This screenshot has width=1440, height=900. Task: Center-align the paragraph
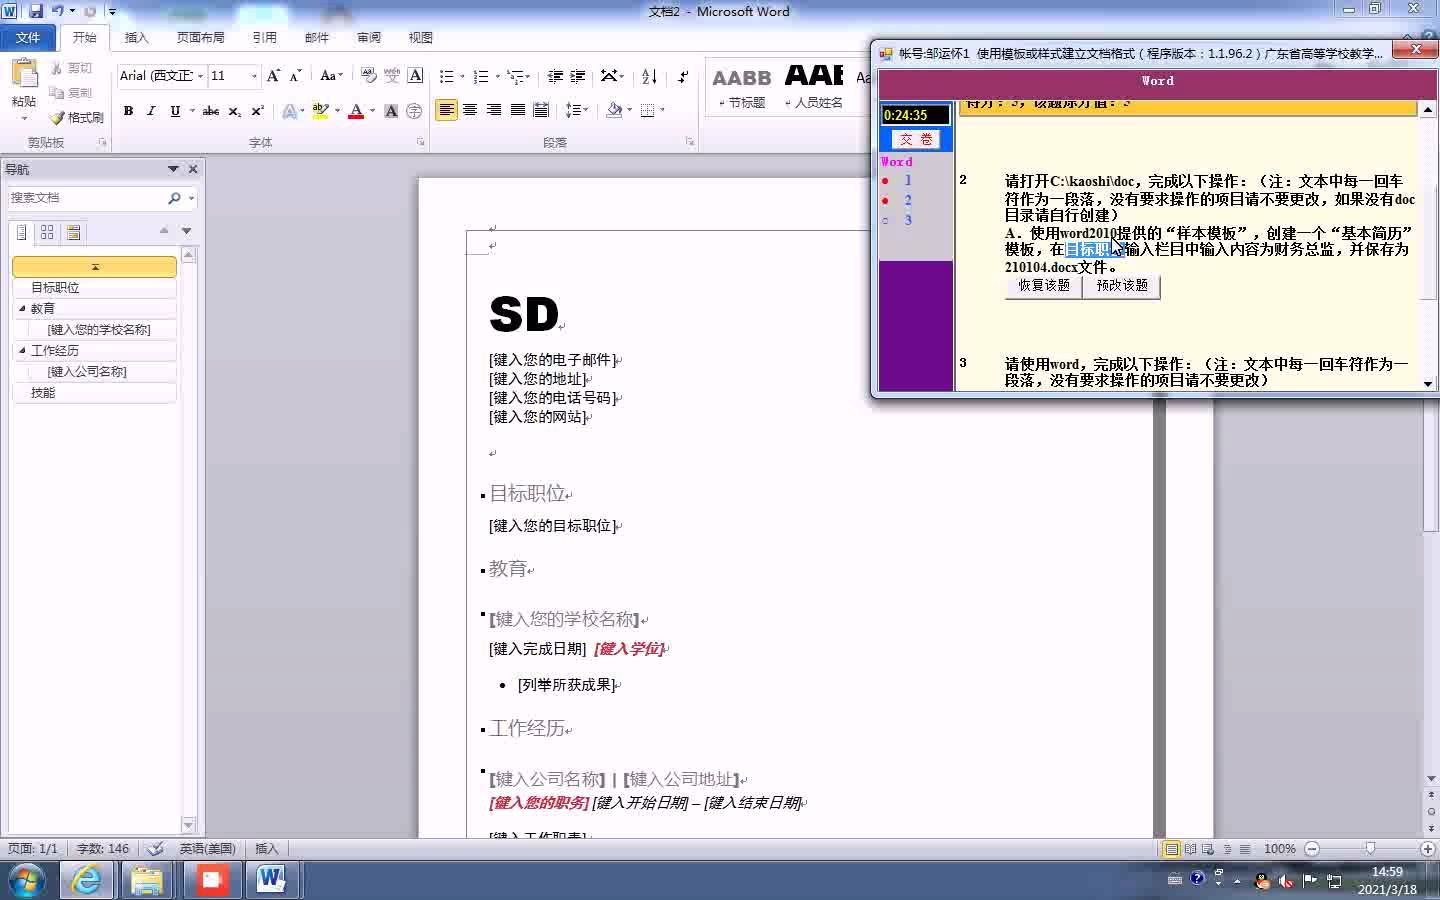470,110
